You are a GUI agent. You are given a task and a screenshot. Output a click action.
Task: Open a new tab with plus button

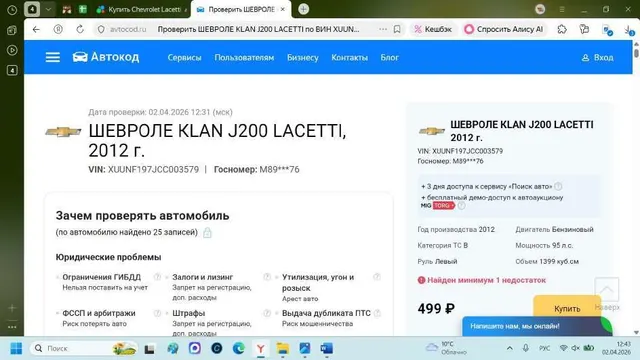point(303,9)
